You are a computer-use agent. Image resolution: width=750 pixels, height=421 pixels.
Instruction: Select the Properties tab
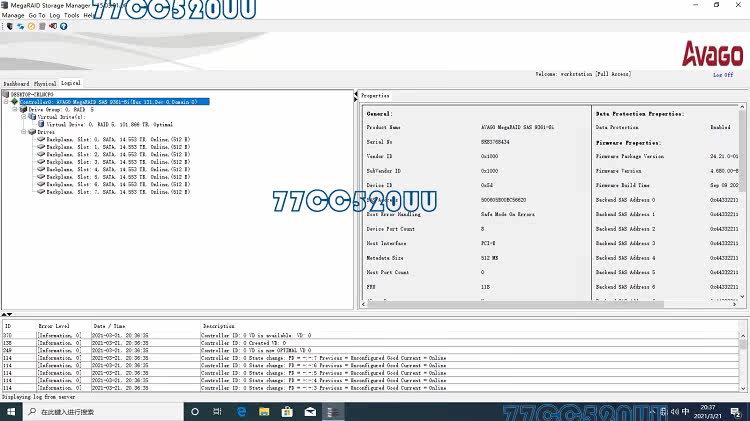point(375,96)
